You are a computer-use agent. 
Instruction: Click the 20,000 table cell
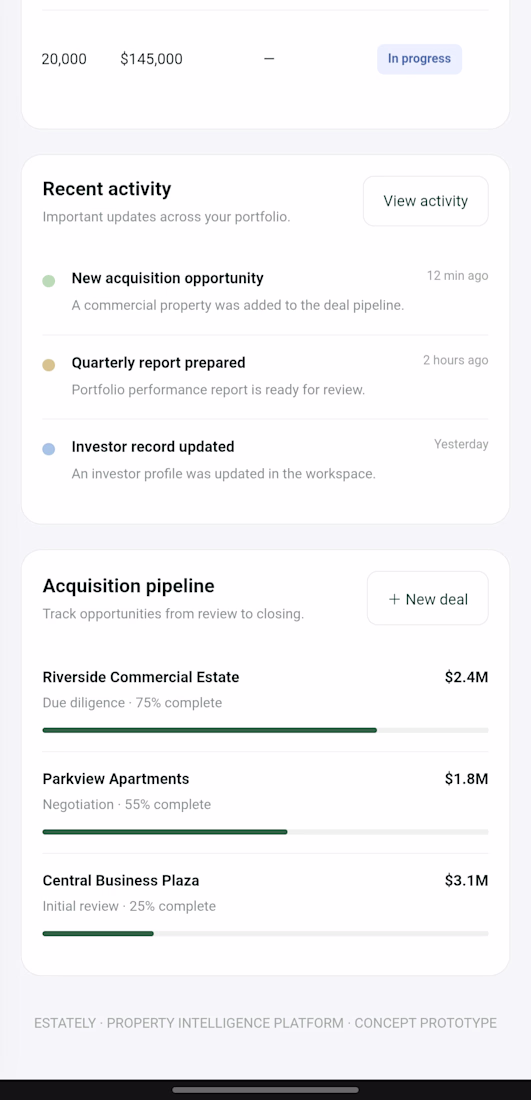pyautogui.click(x=64, y=59)
